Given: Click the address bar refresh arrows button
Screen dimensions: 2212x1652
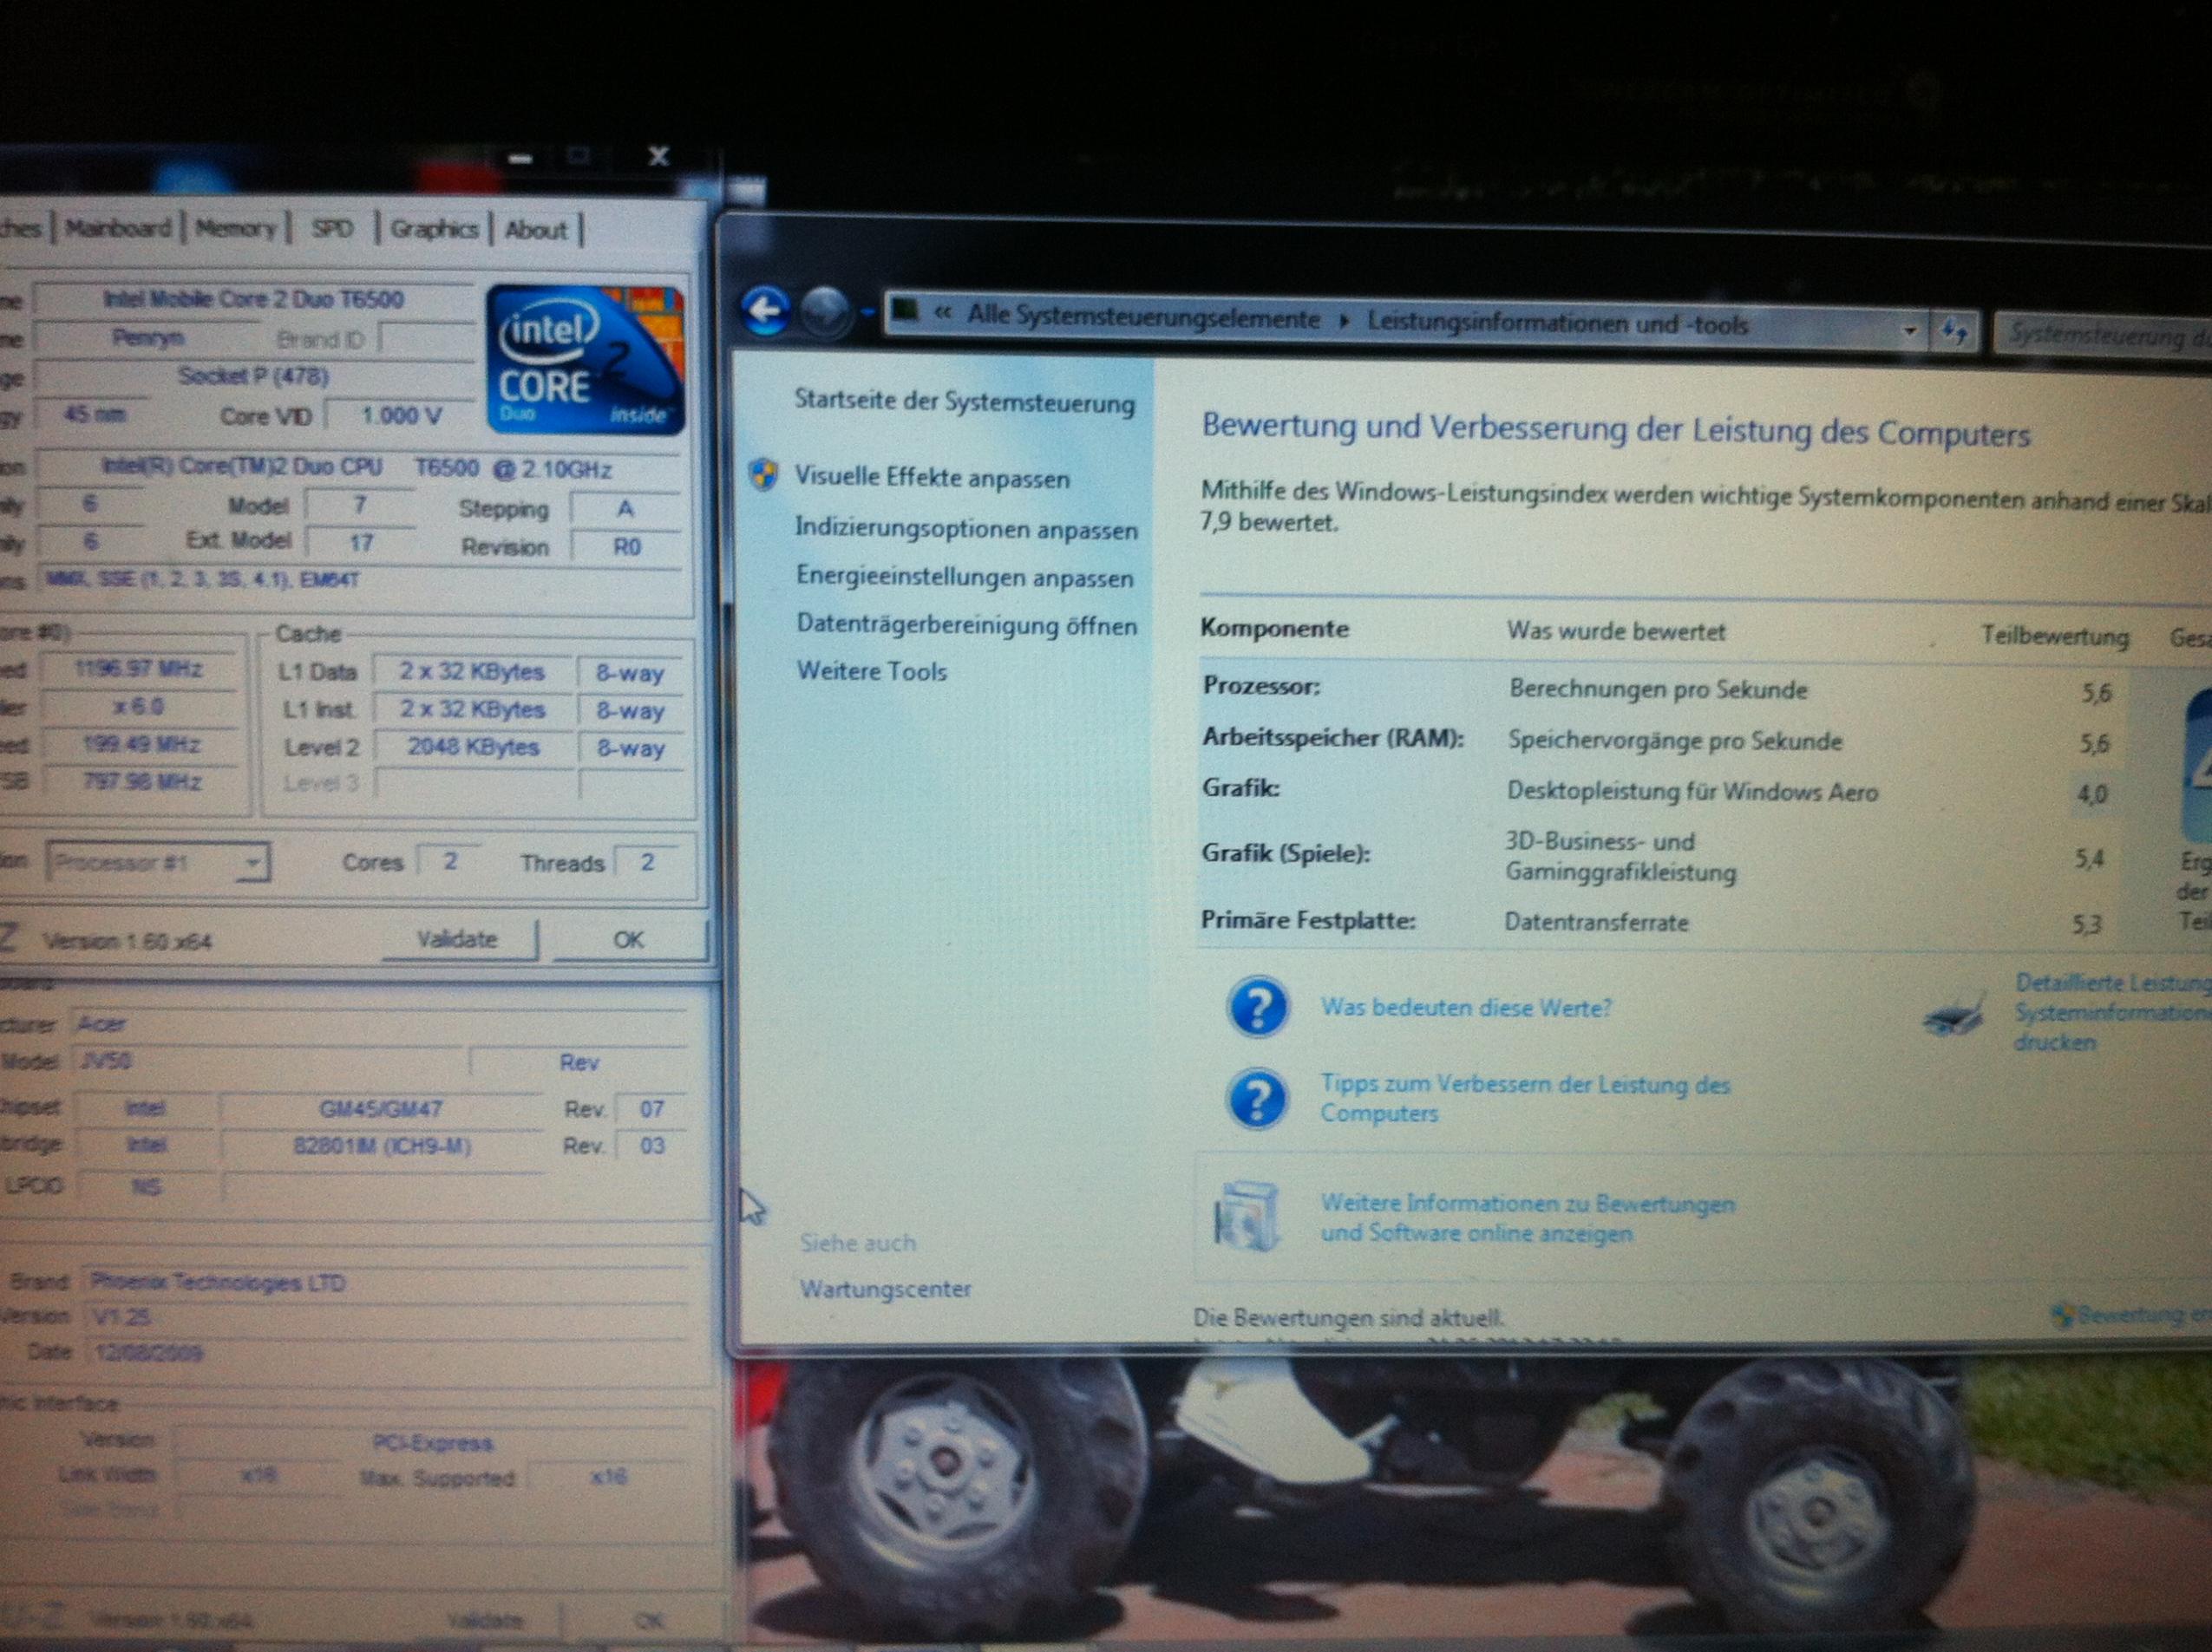Looking at the screenshot, I should pos(1954,332).
